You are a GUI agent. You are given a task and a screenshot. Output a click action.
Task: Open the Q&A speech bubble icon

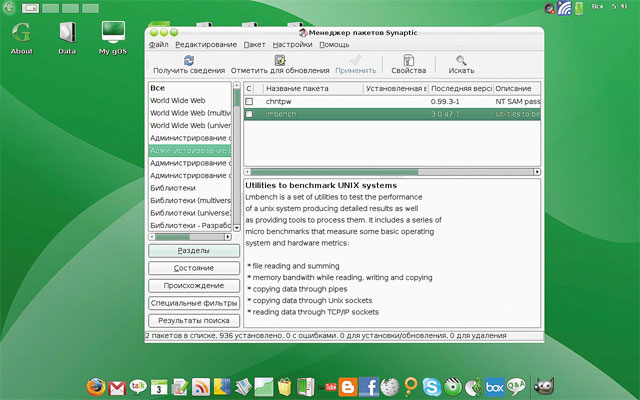(x=516, y=386)
